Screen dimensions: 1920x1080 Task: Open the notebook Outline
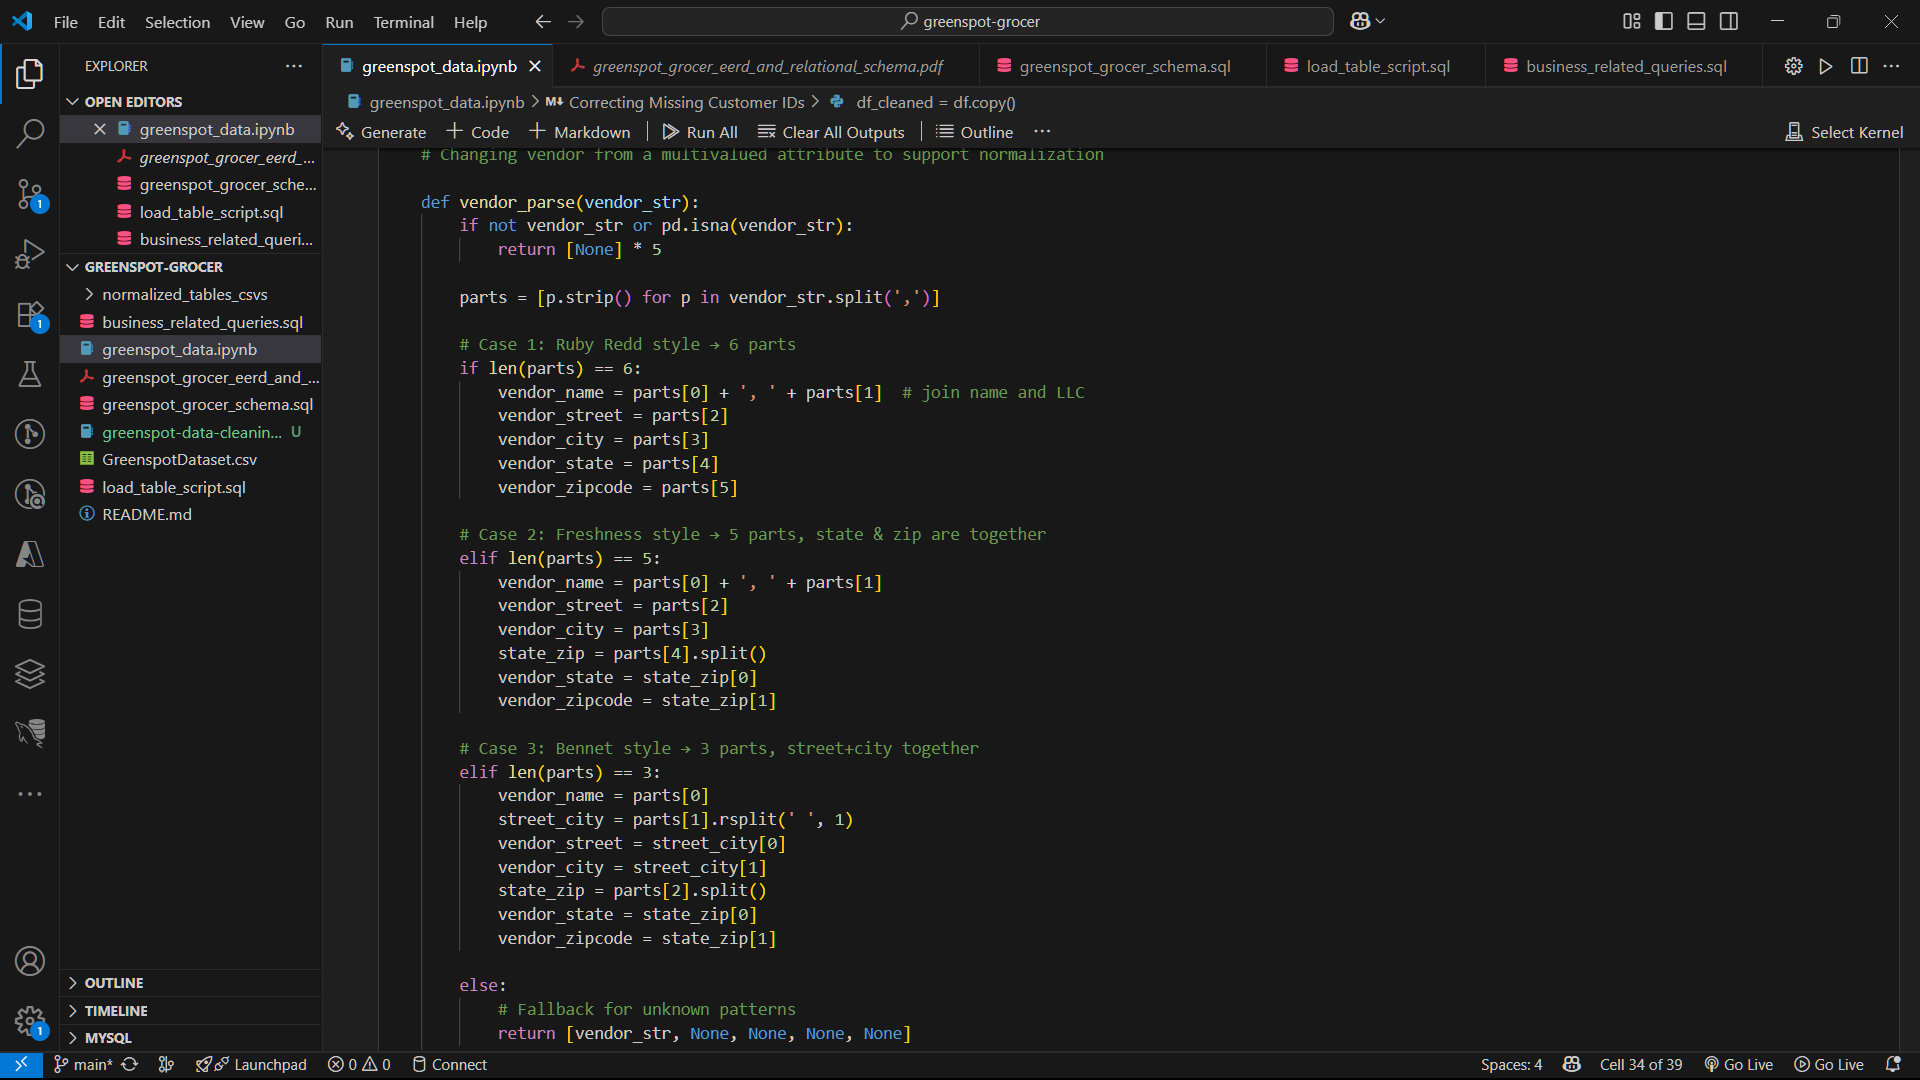[974, 132]
